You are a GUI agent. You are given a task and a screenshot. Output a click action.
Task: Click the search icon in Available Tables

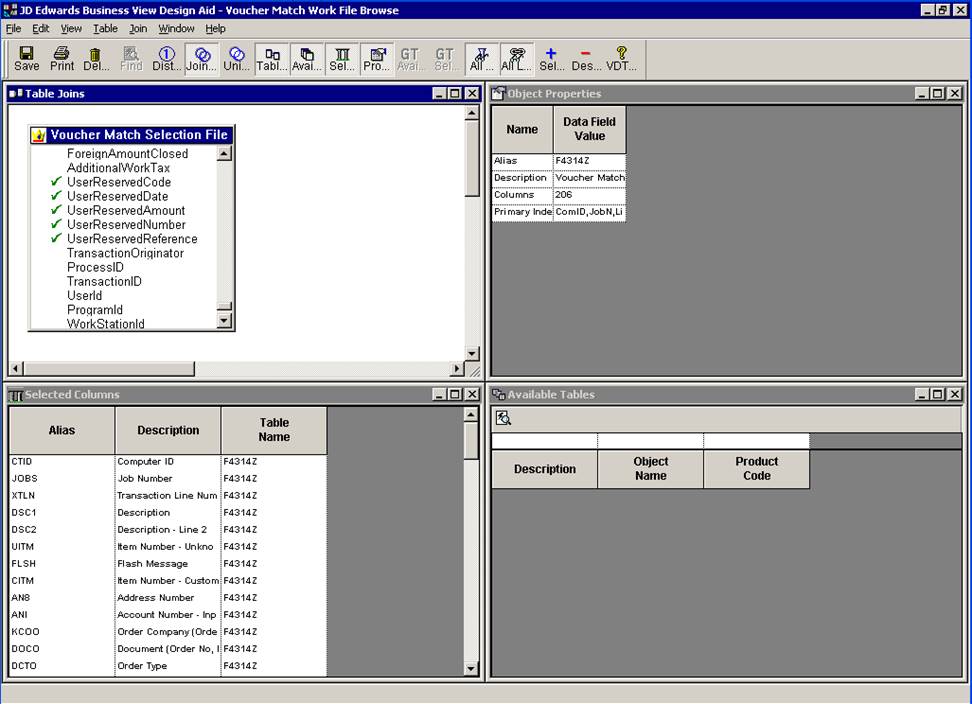point(503,418)
